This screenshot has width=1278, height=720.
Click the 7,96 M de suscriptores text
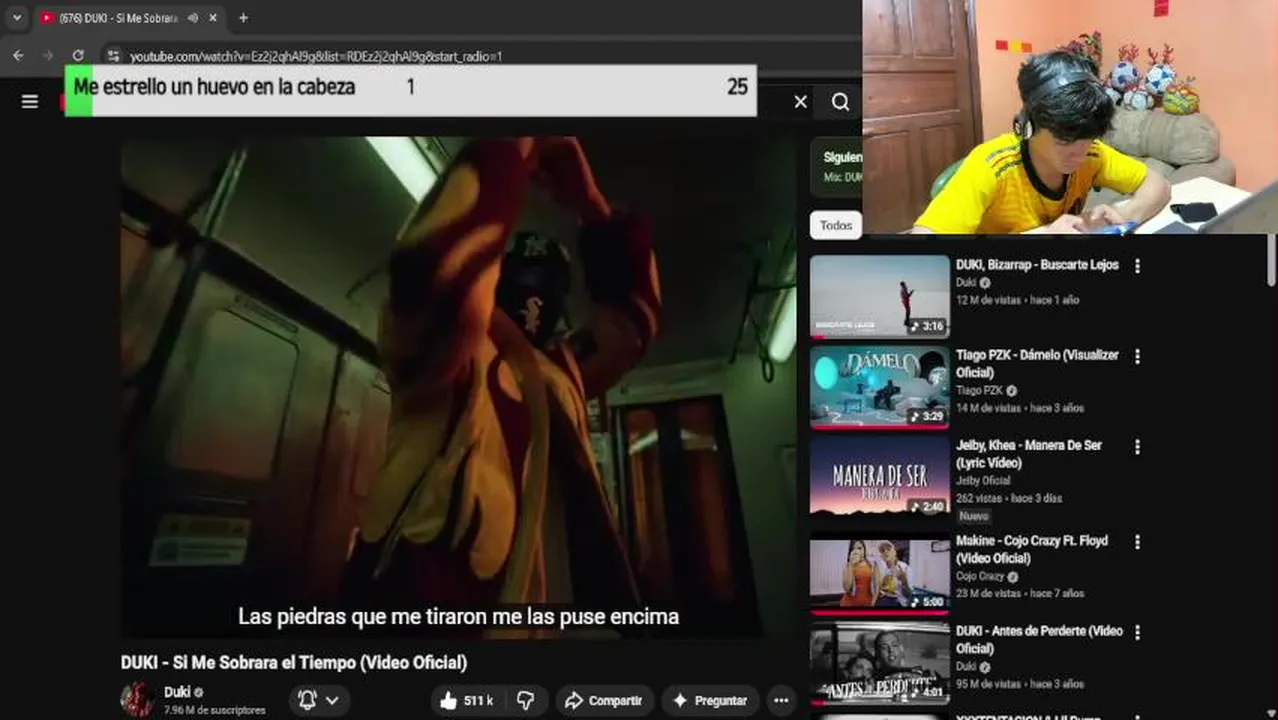(215, 710)
